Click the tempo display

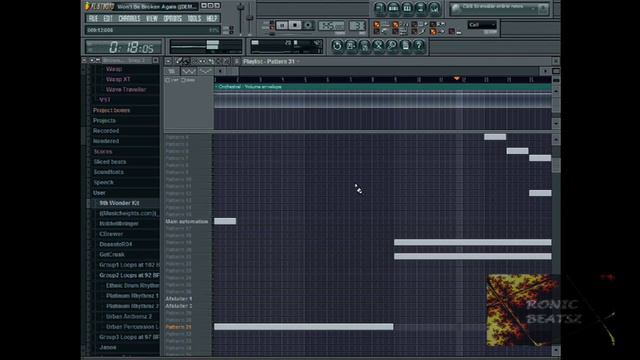[x=331, y=26]
